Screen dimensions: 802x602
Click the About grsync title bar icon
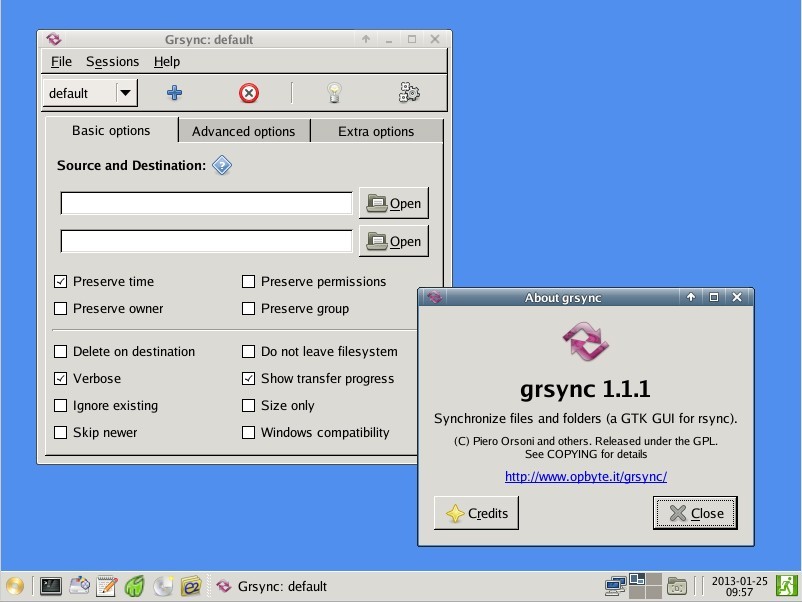coord(435,297)
